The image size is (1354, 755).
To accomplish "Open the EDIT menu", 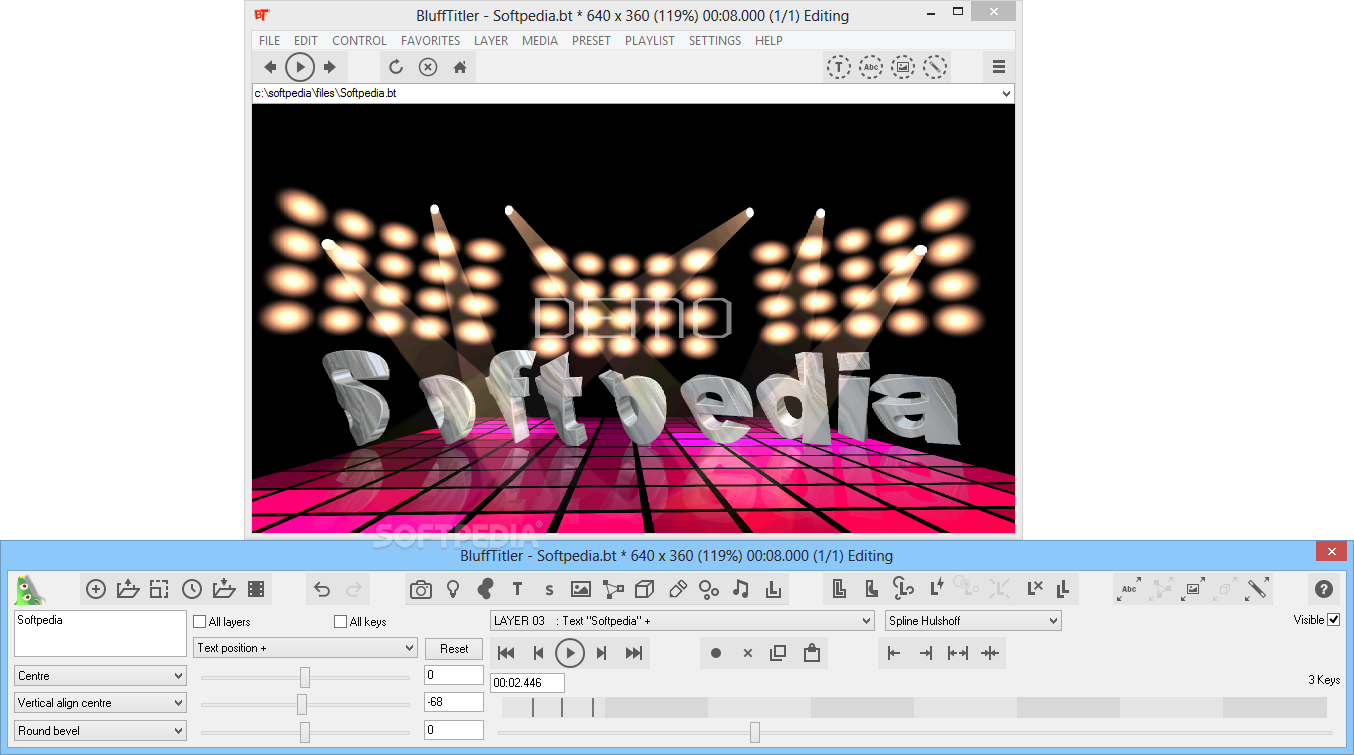I will tap(306, 41).
